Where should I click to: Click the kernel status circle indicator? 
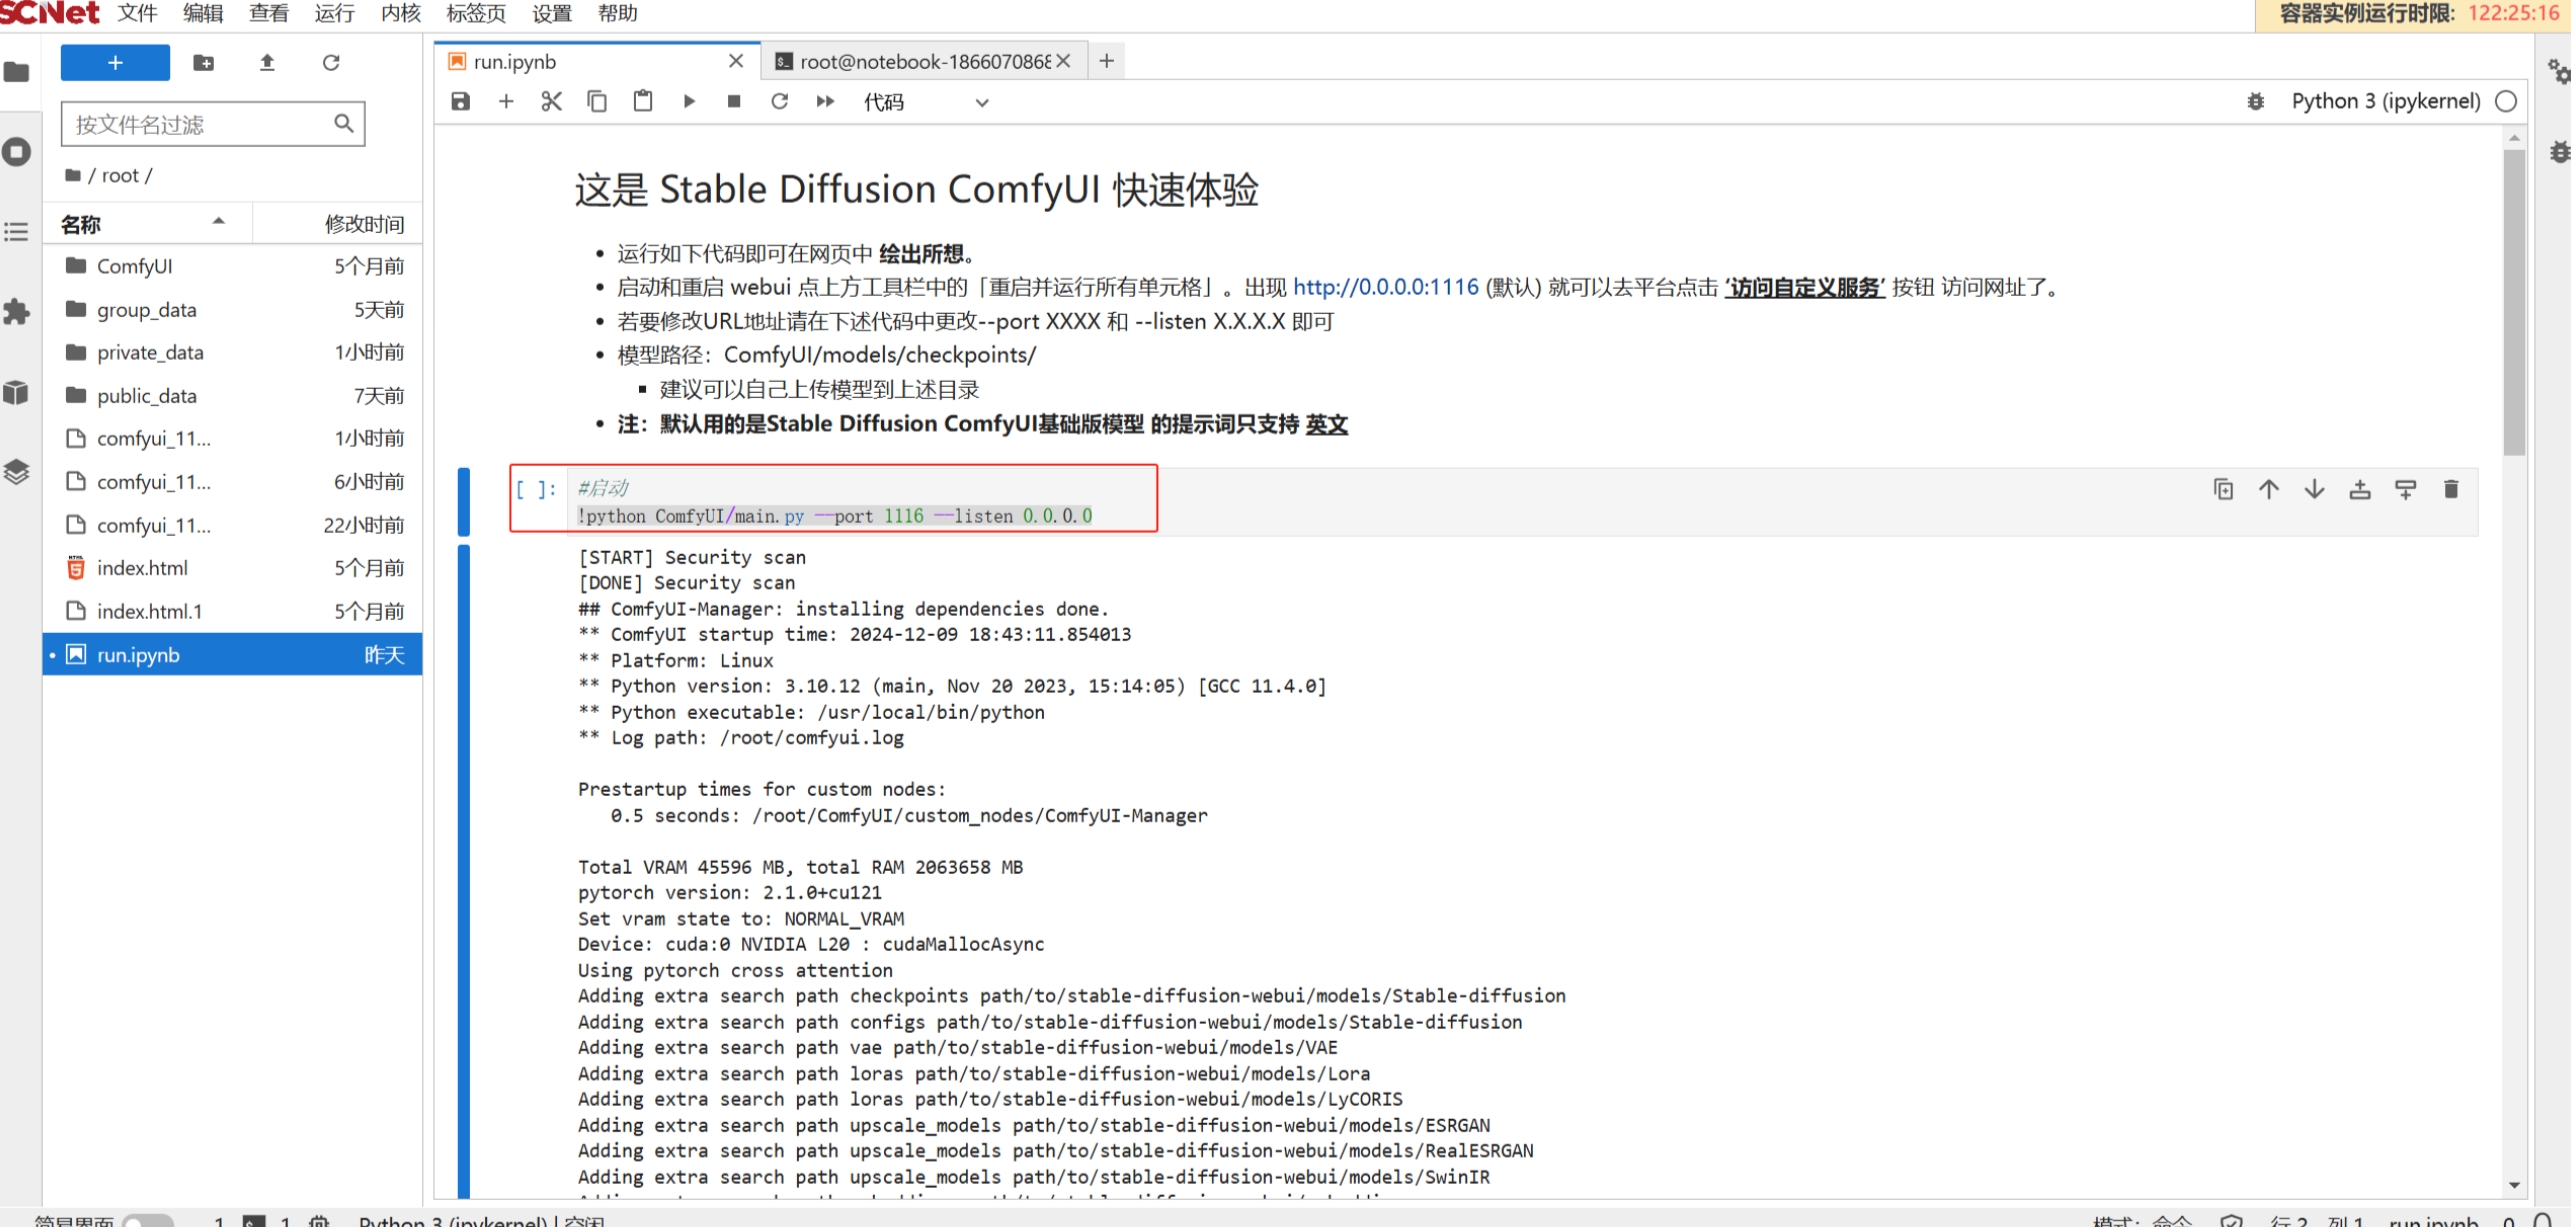coord(2505,101)
